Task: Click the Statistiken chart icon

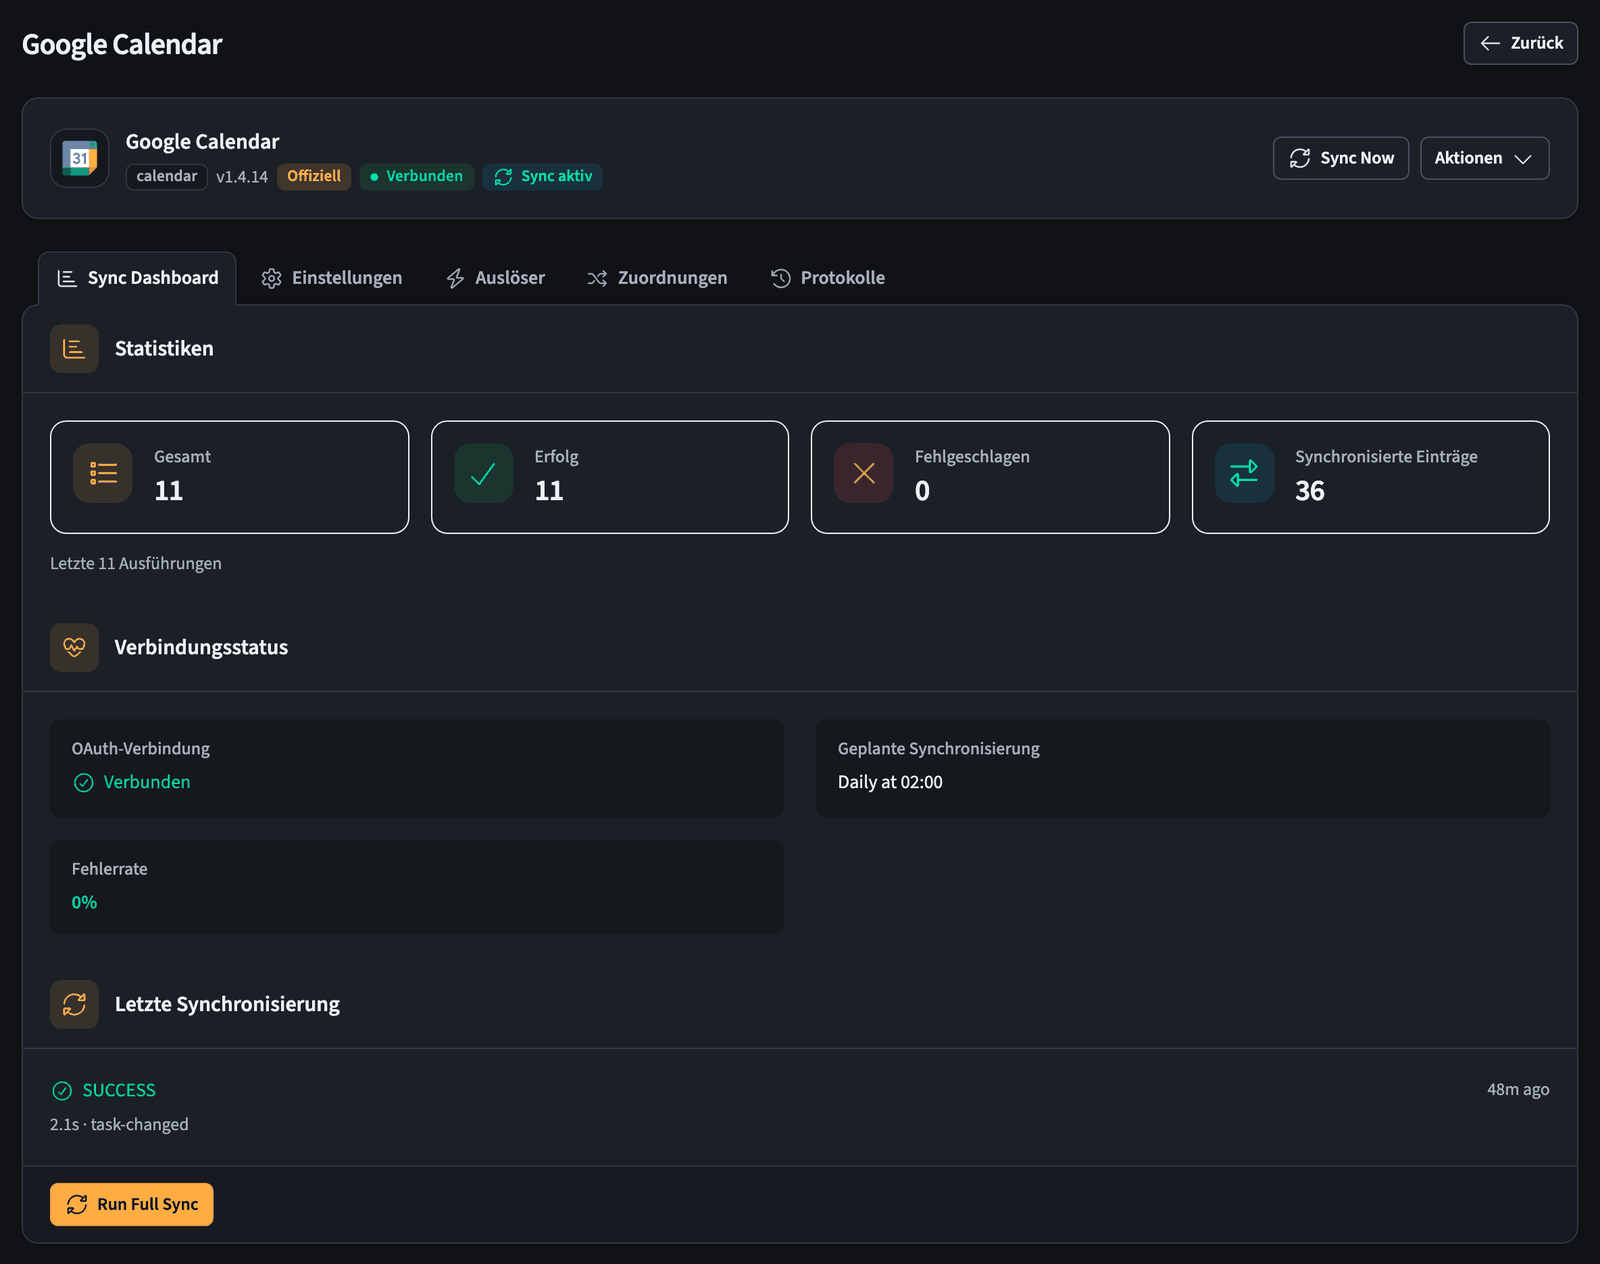Action: (74, 348)
